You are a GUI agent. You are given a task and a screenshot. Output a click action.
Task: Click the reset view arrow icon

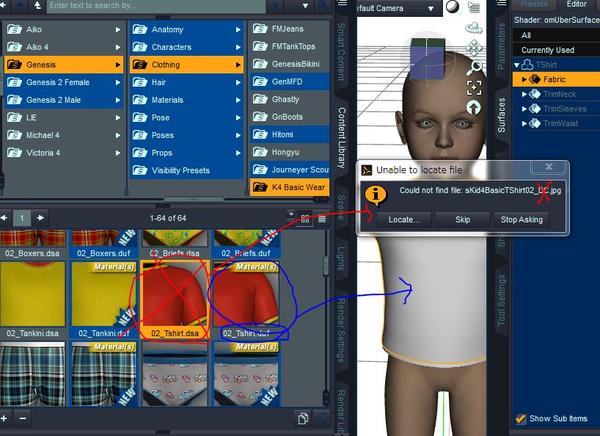click(474, 108)
